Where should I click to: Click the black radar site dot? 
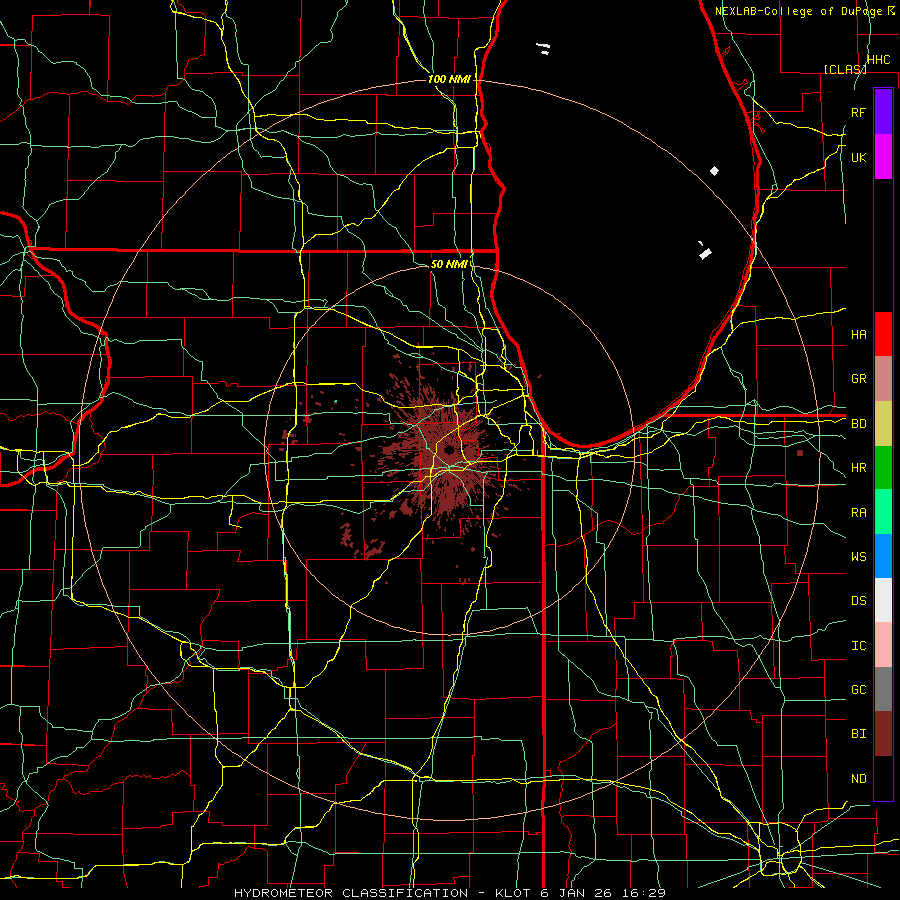(x=448, y=451)
